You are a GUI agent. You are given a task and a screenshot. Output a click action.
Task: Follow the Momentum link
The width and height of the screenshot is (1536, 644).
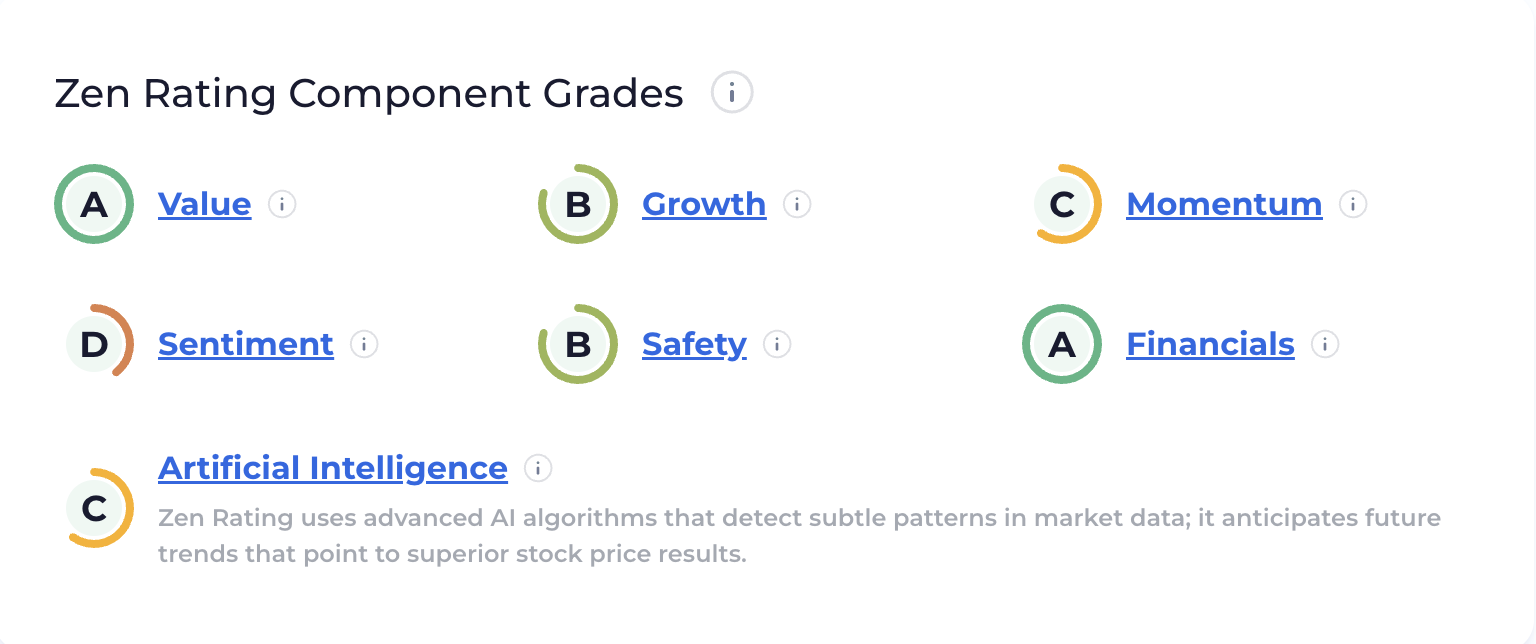pos(1224,204)
